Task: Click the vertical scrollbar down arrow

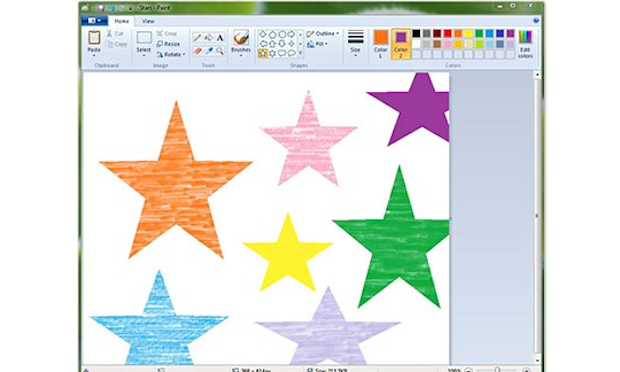Action: 537,360
